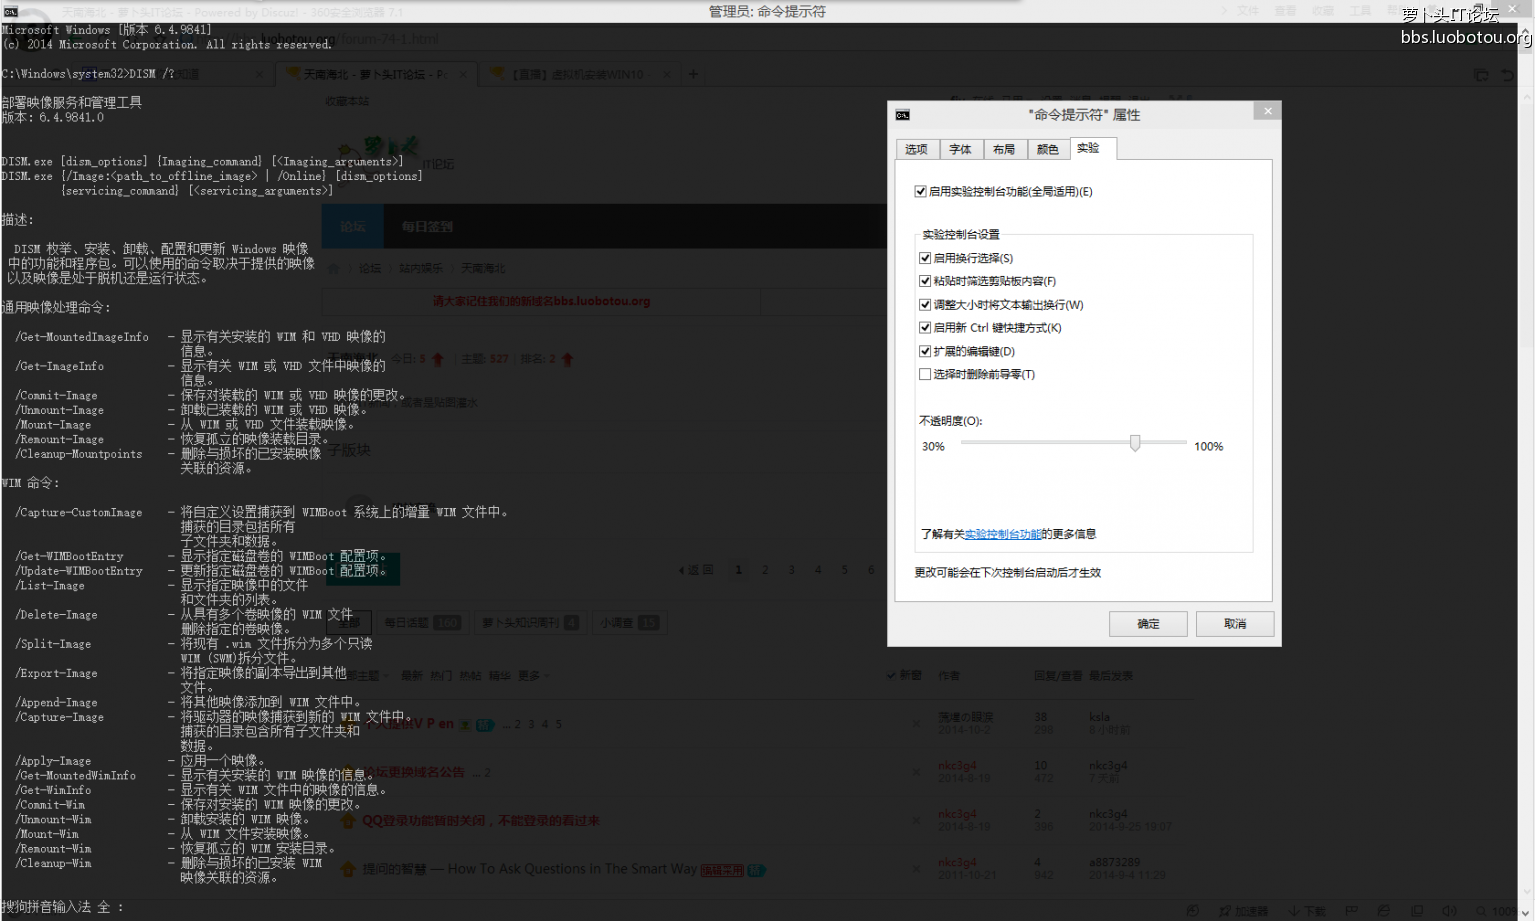This screenshot has height=921, width=1535.
Task: Expand the 更多 sort dropdown in forum
Action: 533,676
